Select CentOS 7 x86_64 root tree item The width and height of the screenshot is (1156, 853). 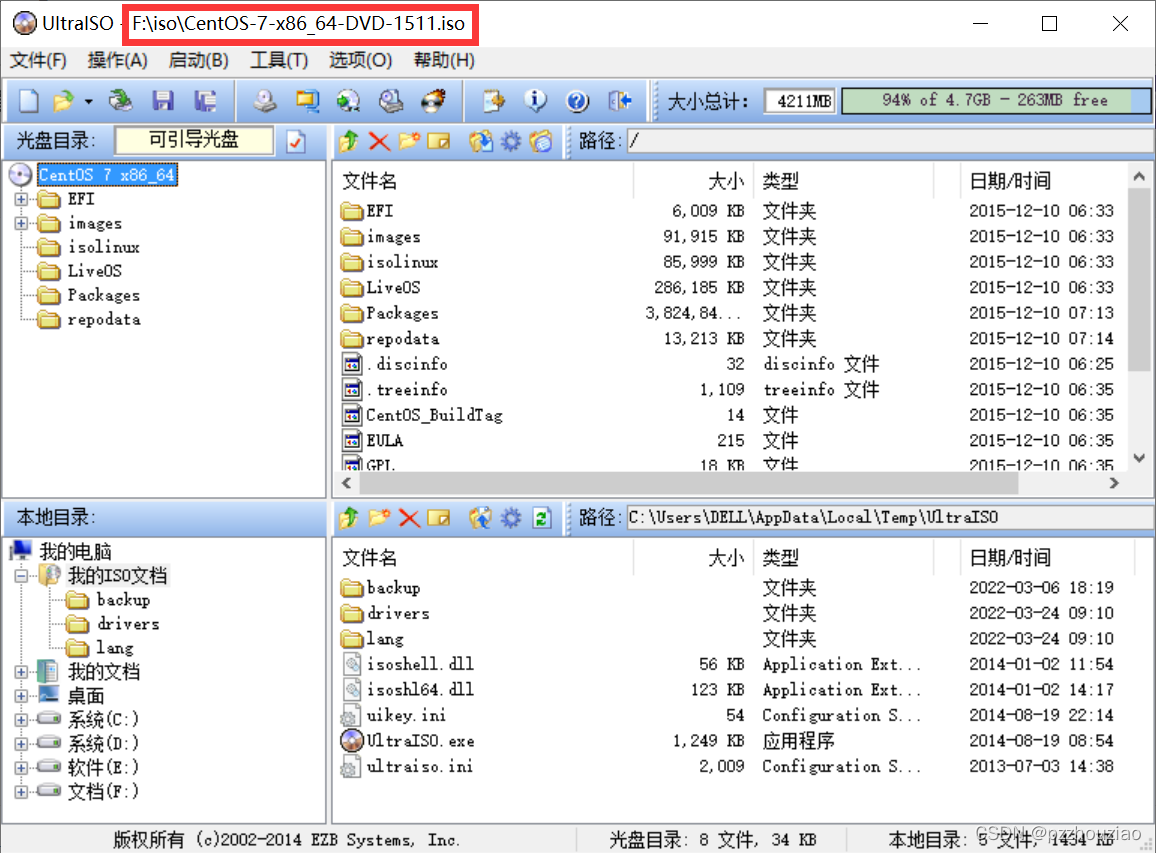tap(107, 175)
